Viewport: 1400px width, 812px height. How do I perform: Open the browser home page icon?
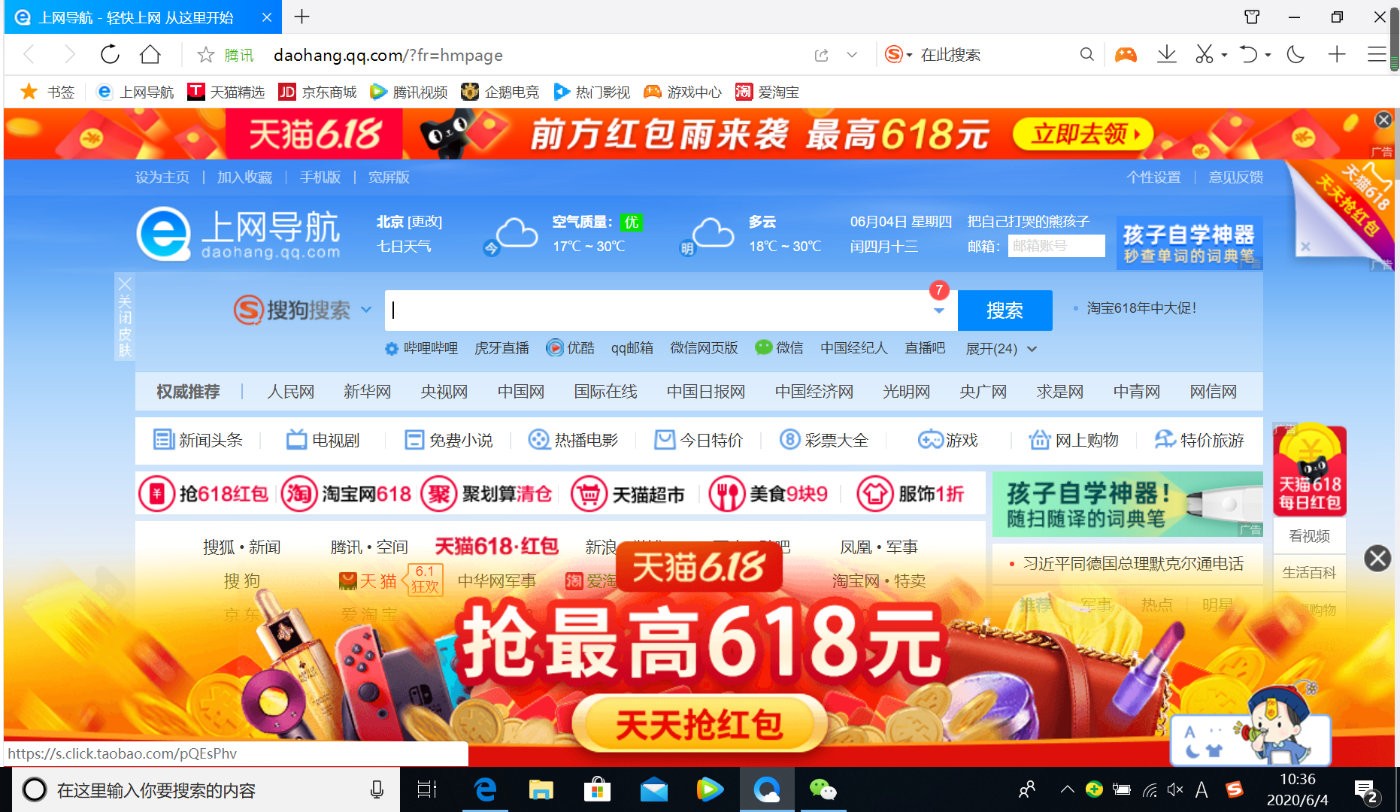tap(150, 55)
